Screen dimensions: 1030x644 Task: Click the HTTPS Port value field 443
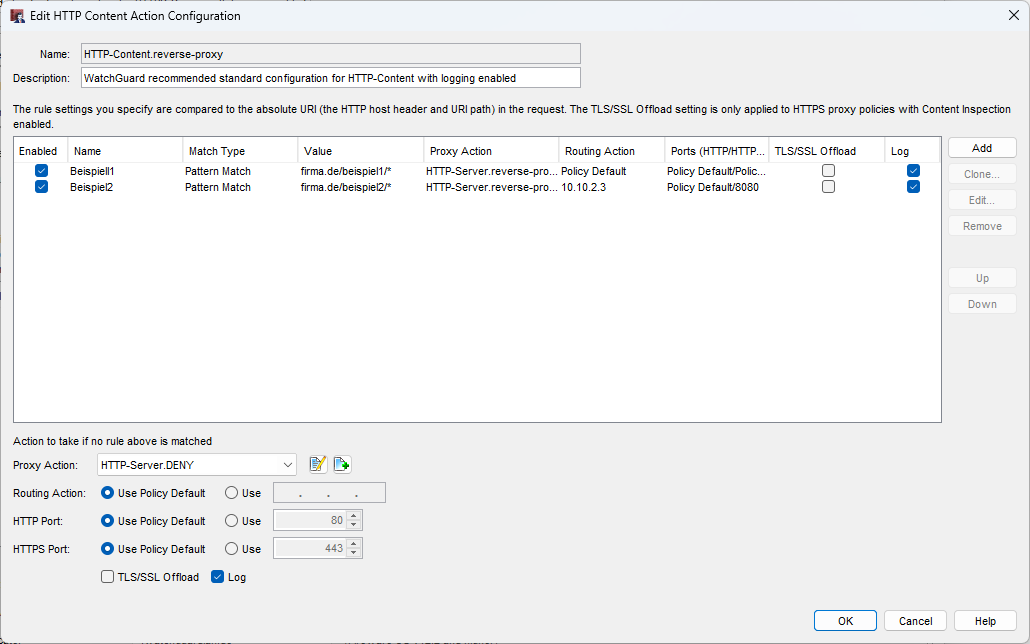[x=310, y=549]
